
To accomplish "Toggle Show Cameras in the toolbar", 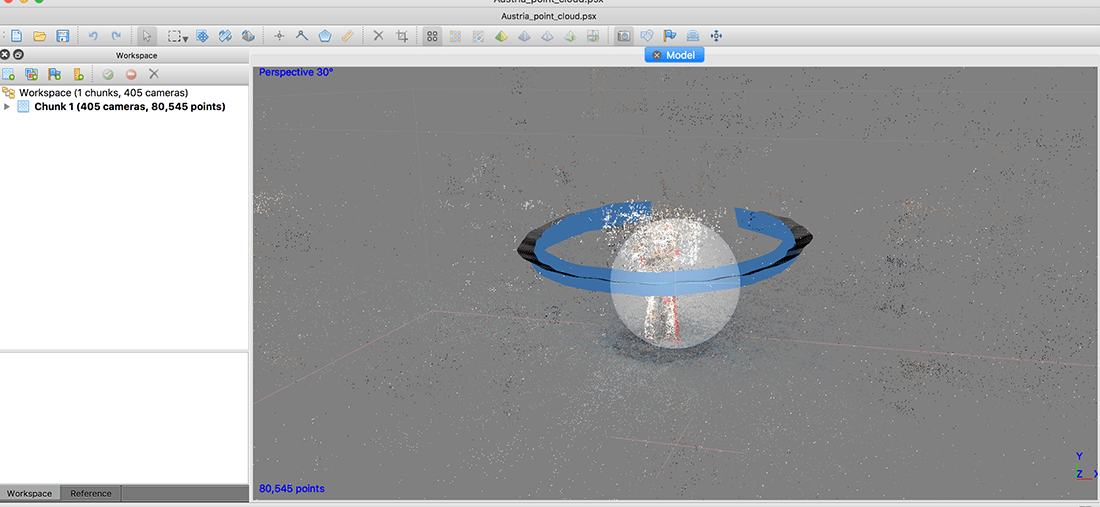I will click(x=623, y=36).
